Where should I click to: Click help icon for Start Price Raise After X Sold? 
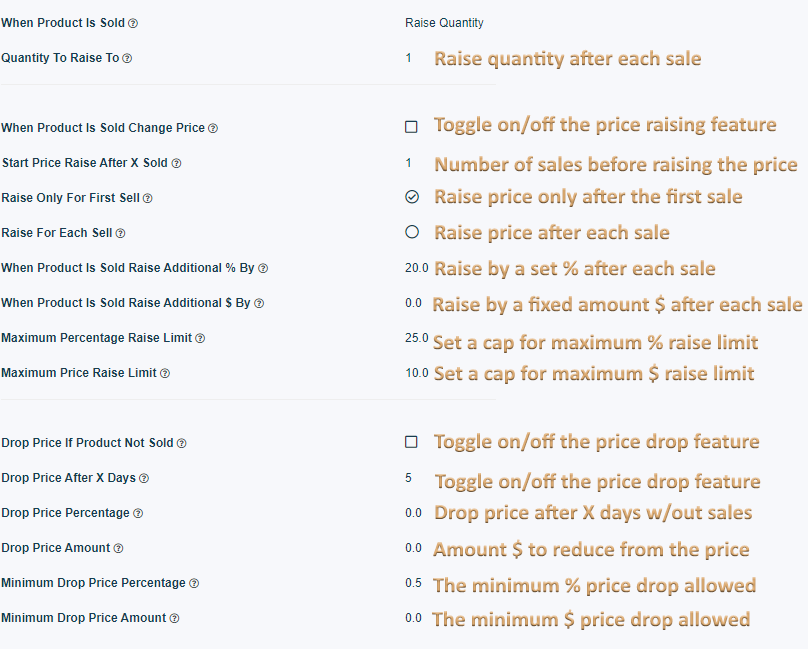(x=176, y=163)
